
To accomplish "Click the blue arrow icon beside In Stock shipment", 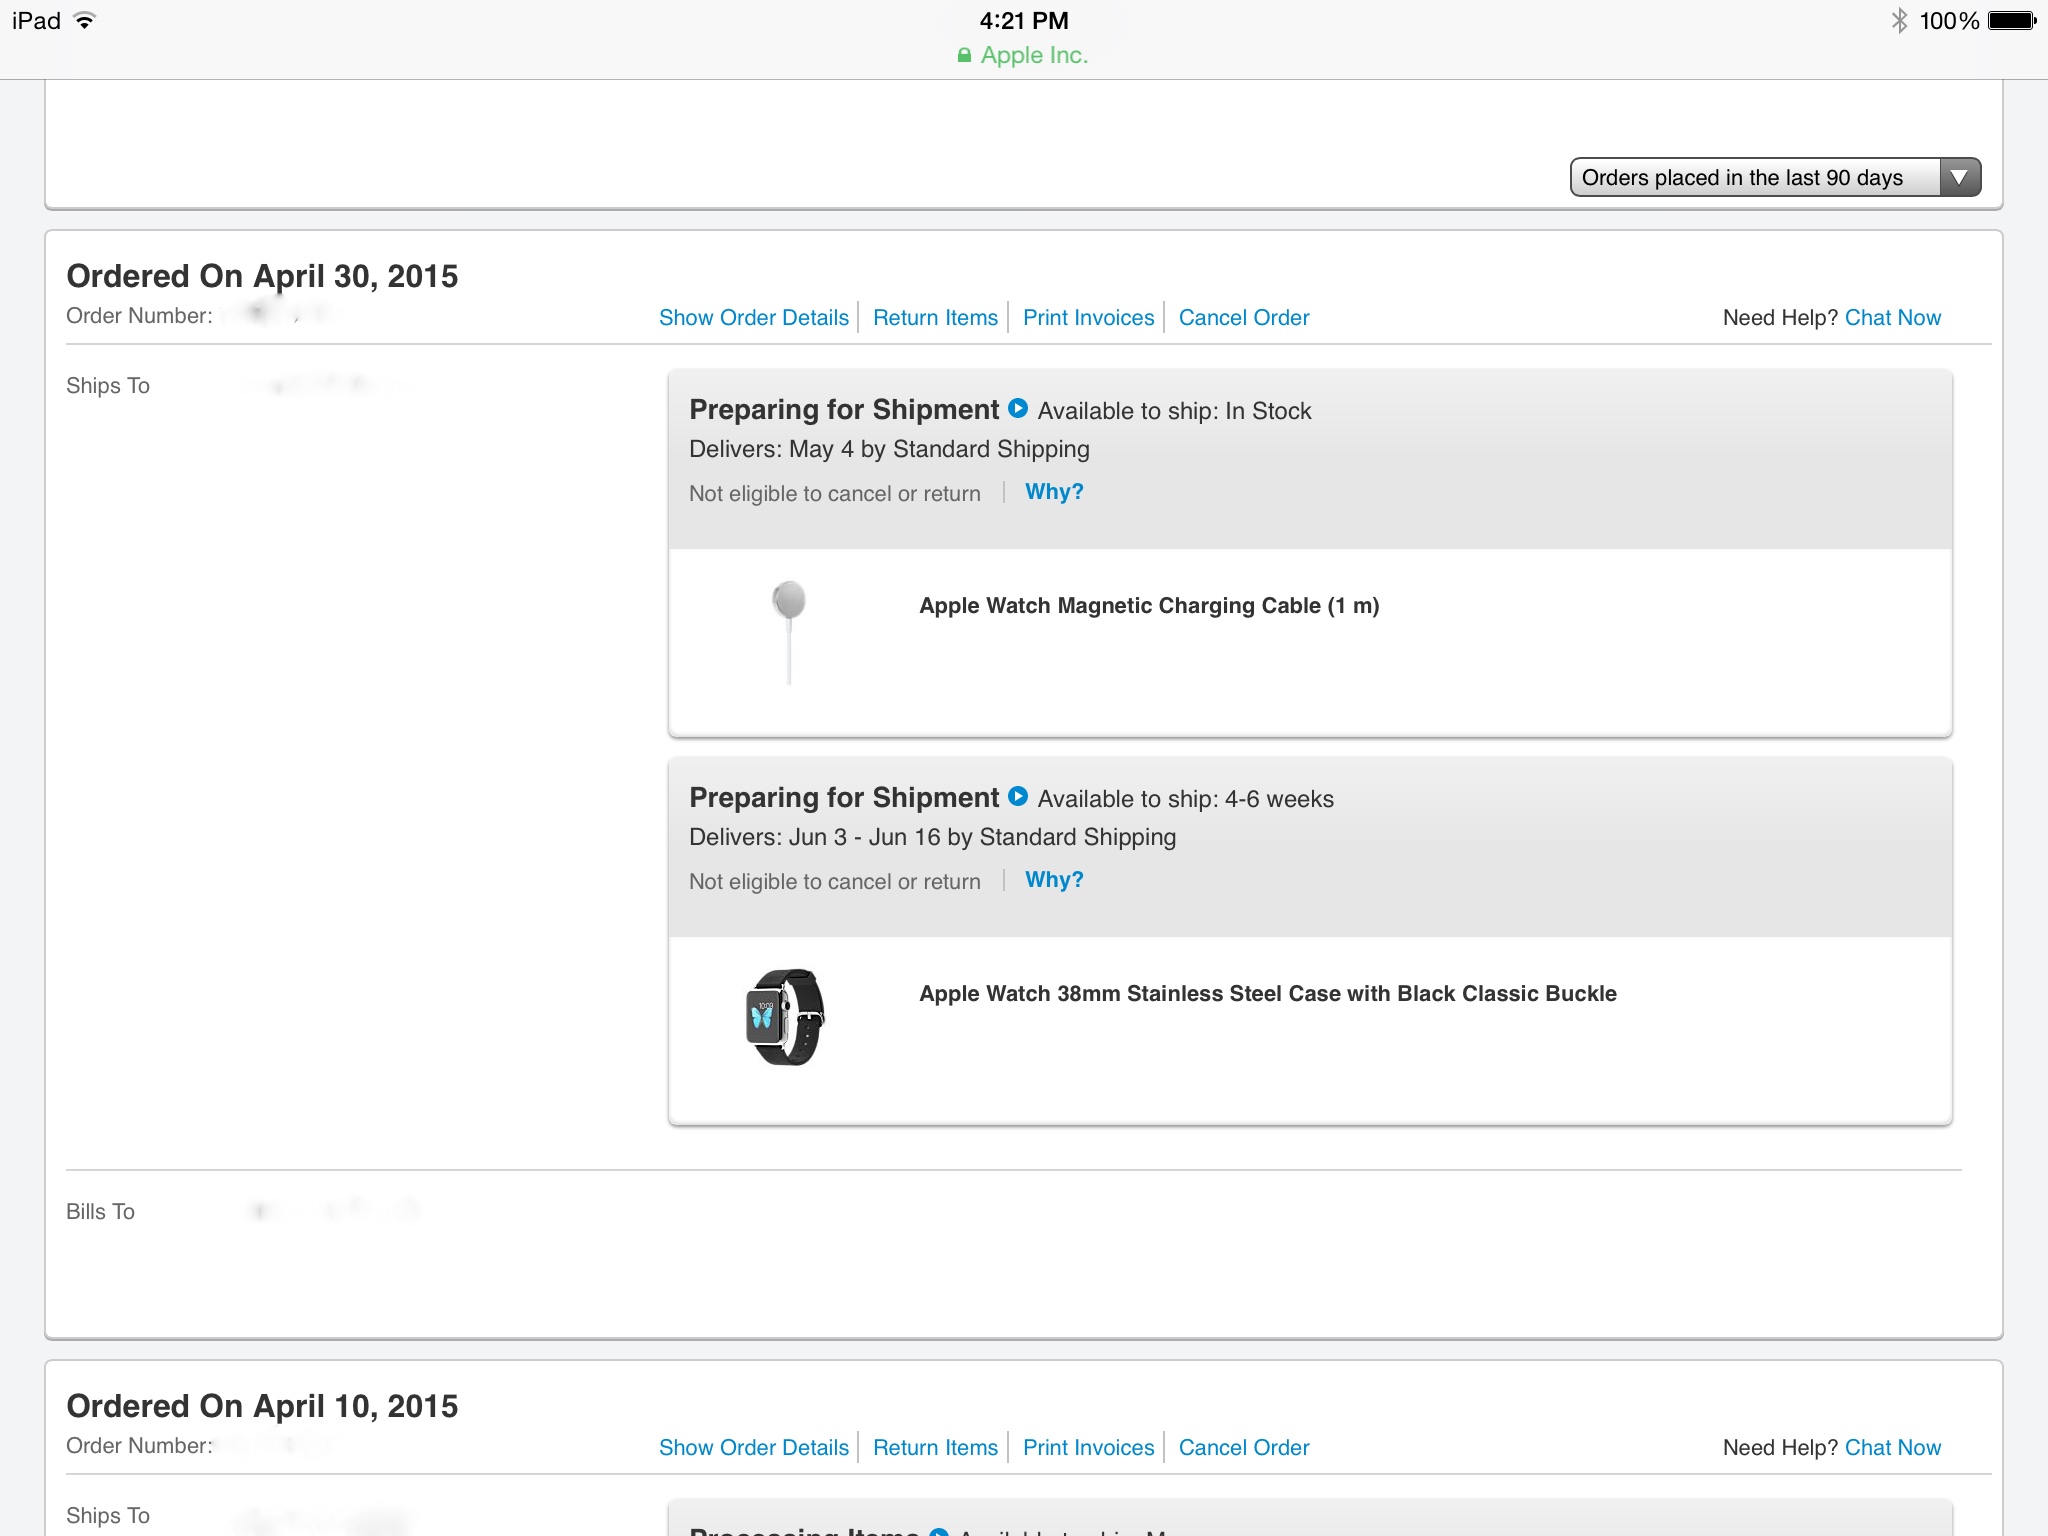I will tap(1018, 408).
